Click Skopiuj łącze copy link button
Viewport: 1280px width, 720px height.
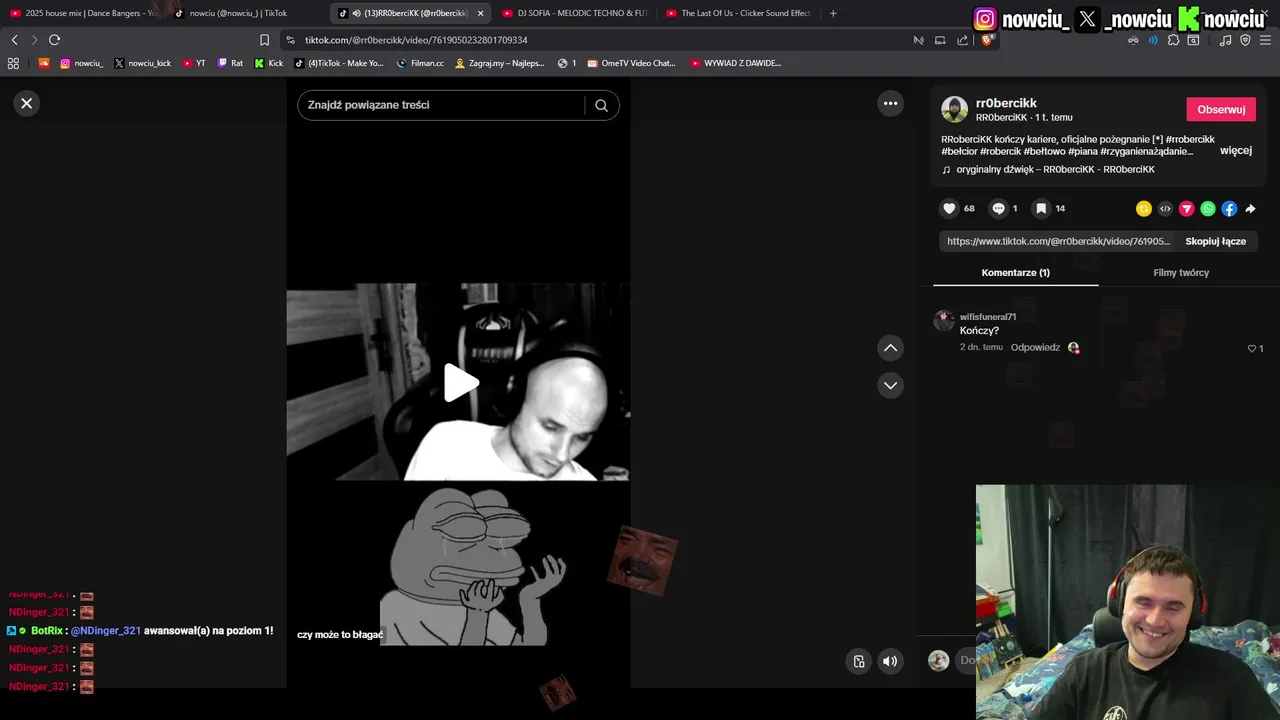point(1215,241)
